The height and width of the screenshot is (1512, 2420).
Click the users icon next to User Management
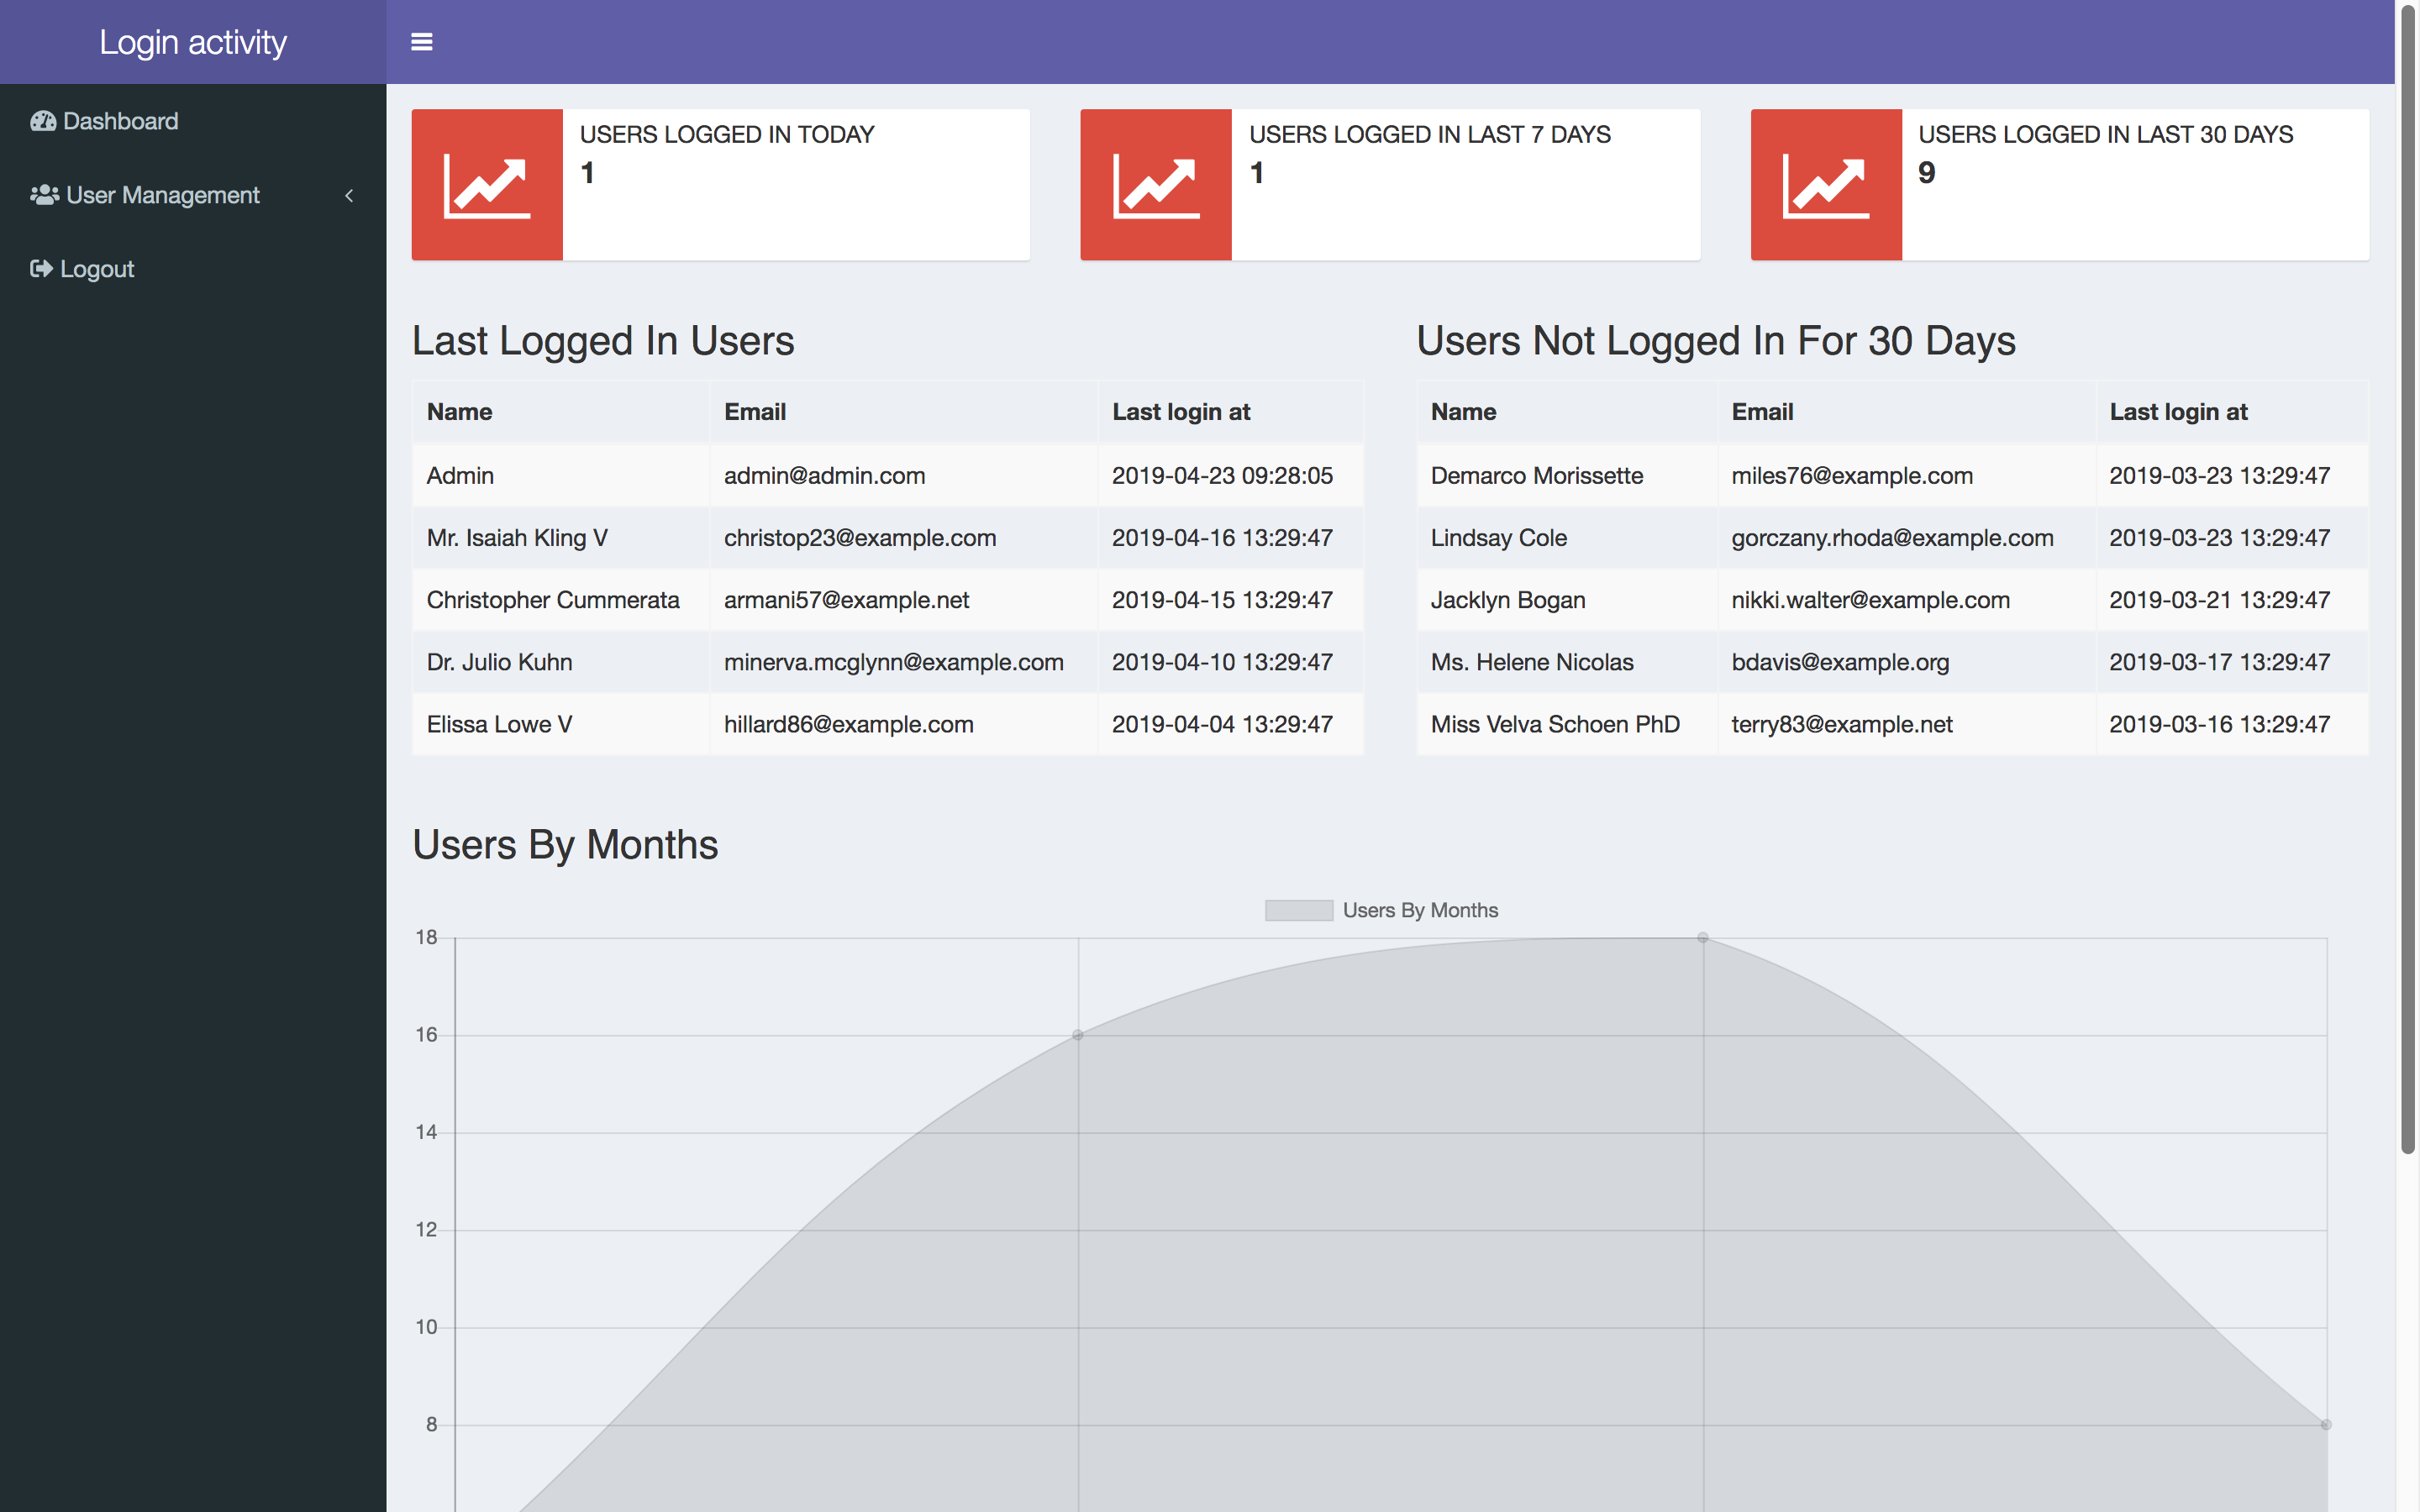(43, 195)
